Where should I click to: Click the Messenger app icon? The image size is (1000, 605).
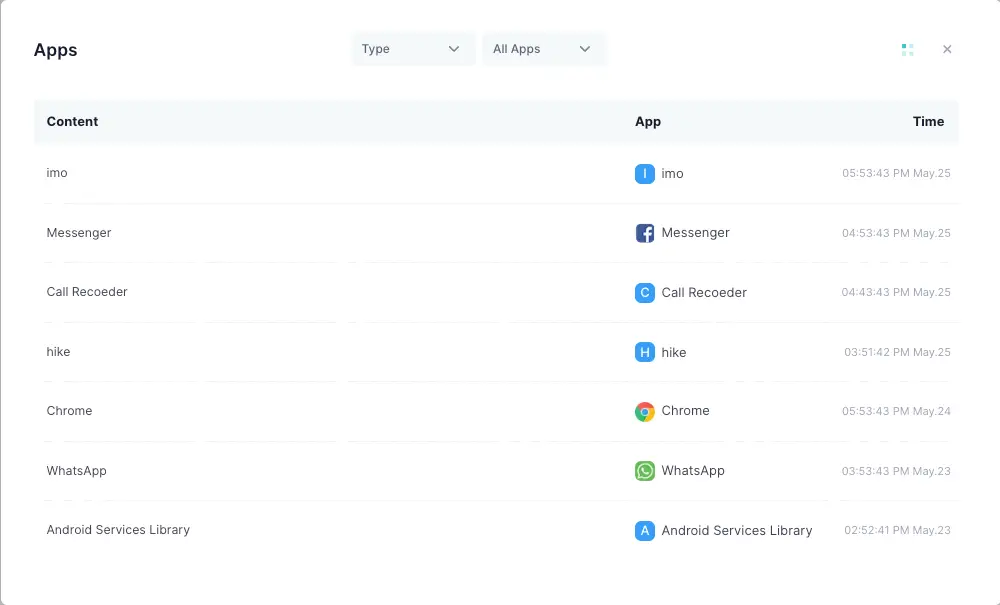tap(645, 232)
